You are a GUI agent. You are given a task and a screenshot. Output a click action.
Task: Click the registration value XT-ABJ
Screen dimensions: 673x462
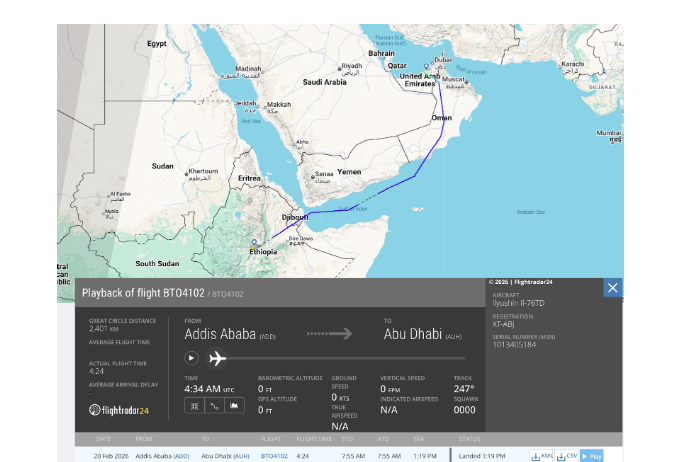503,324
